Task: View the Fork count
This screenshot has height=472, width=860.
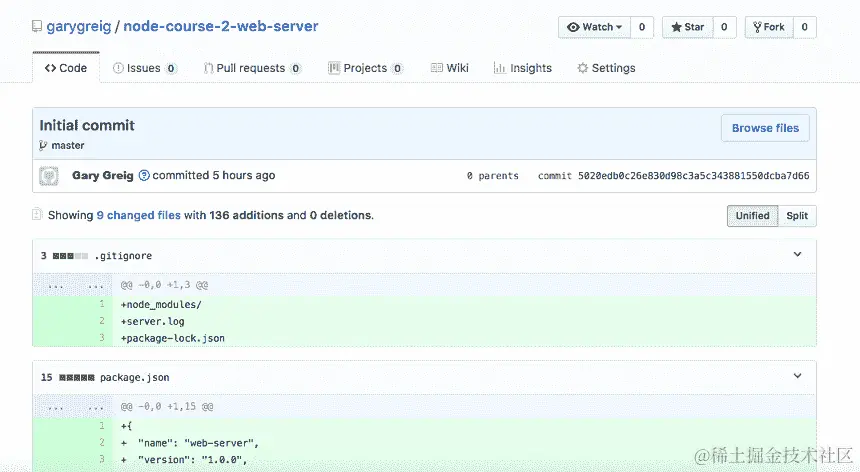Action: click(805, 27)
